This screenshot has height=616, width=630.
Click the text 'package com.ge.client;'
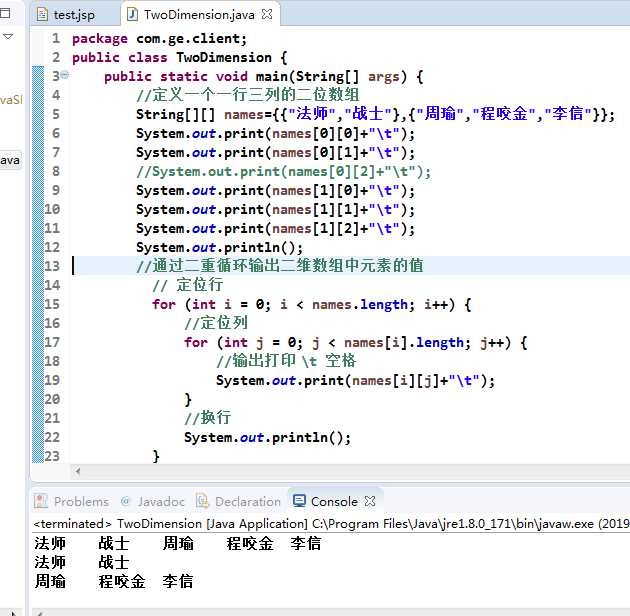160,39
